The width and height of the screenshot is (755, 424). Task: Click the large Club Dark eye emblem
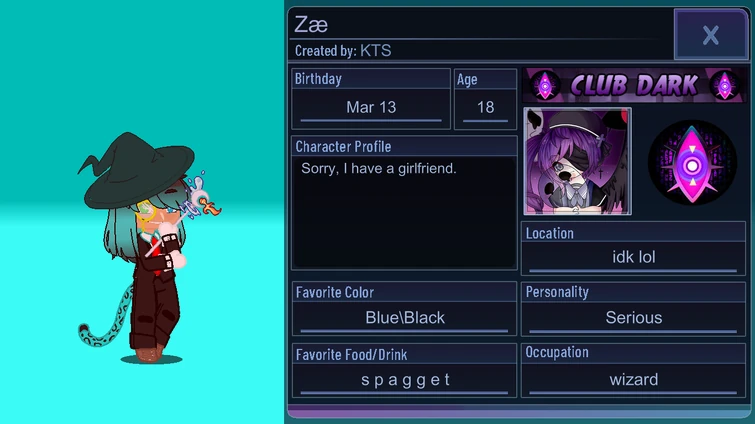tap(692, 163)
